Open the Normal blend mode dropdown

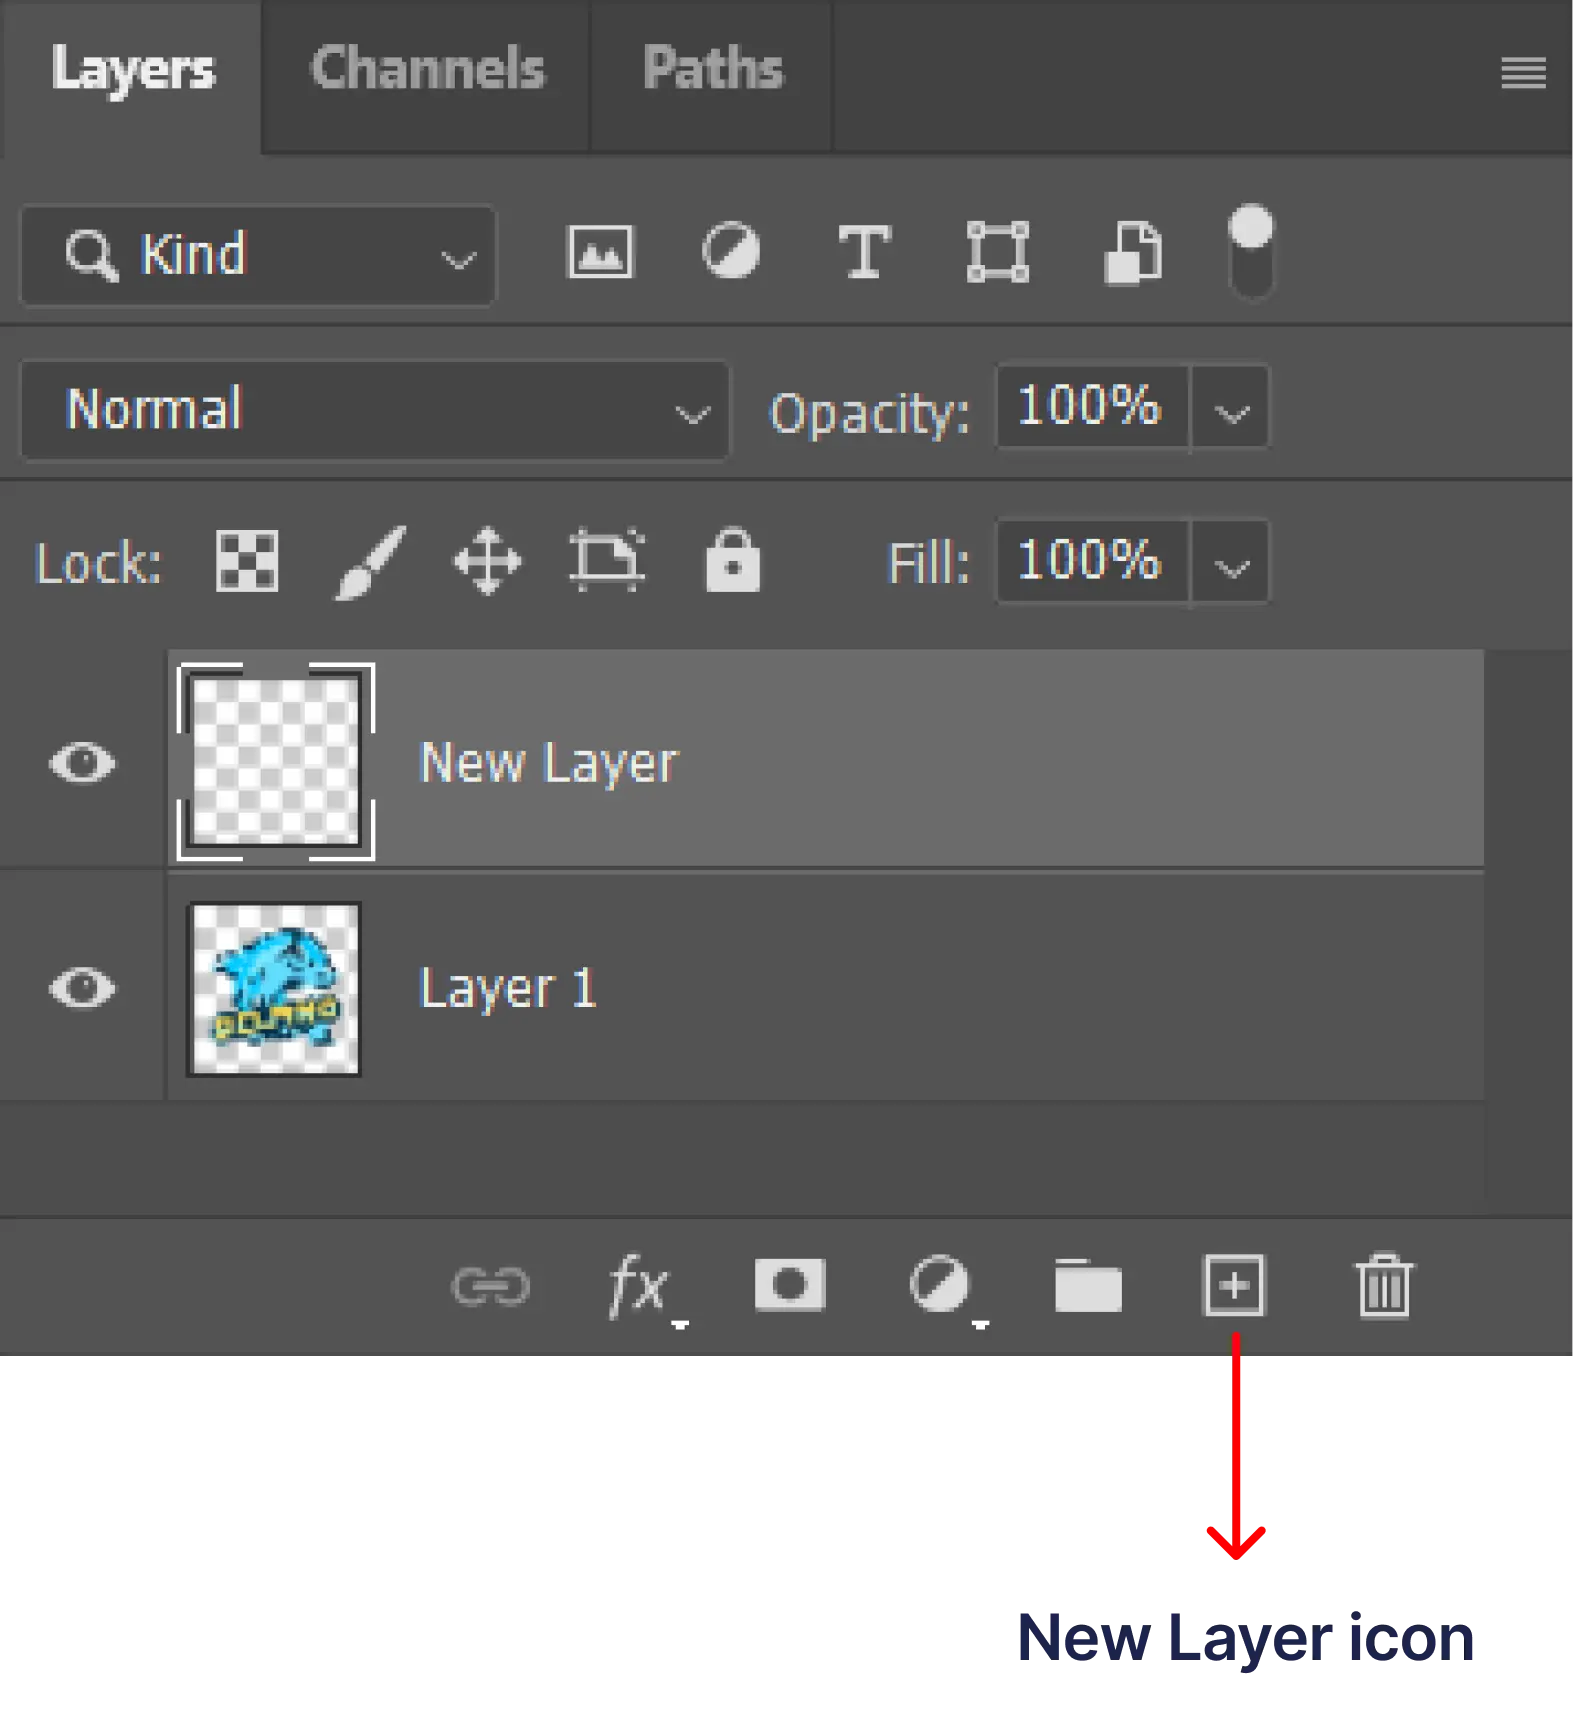375,410
